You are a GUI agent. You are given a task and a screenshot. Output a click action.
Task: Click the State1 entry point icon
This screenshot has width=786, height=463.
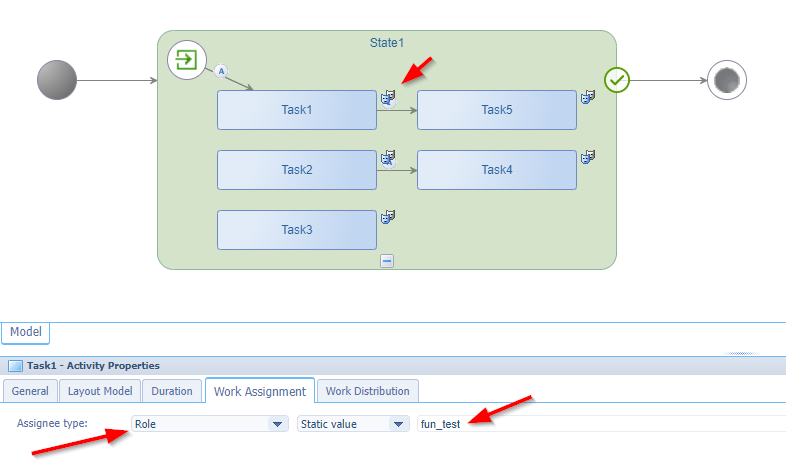click(186, 61)
